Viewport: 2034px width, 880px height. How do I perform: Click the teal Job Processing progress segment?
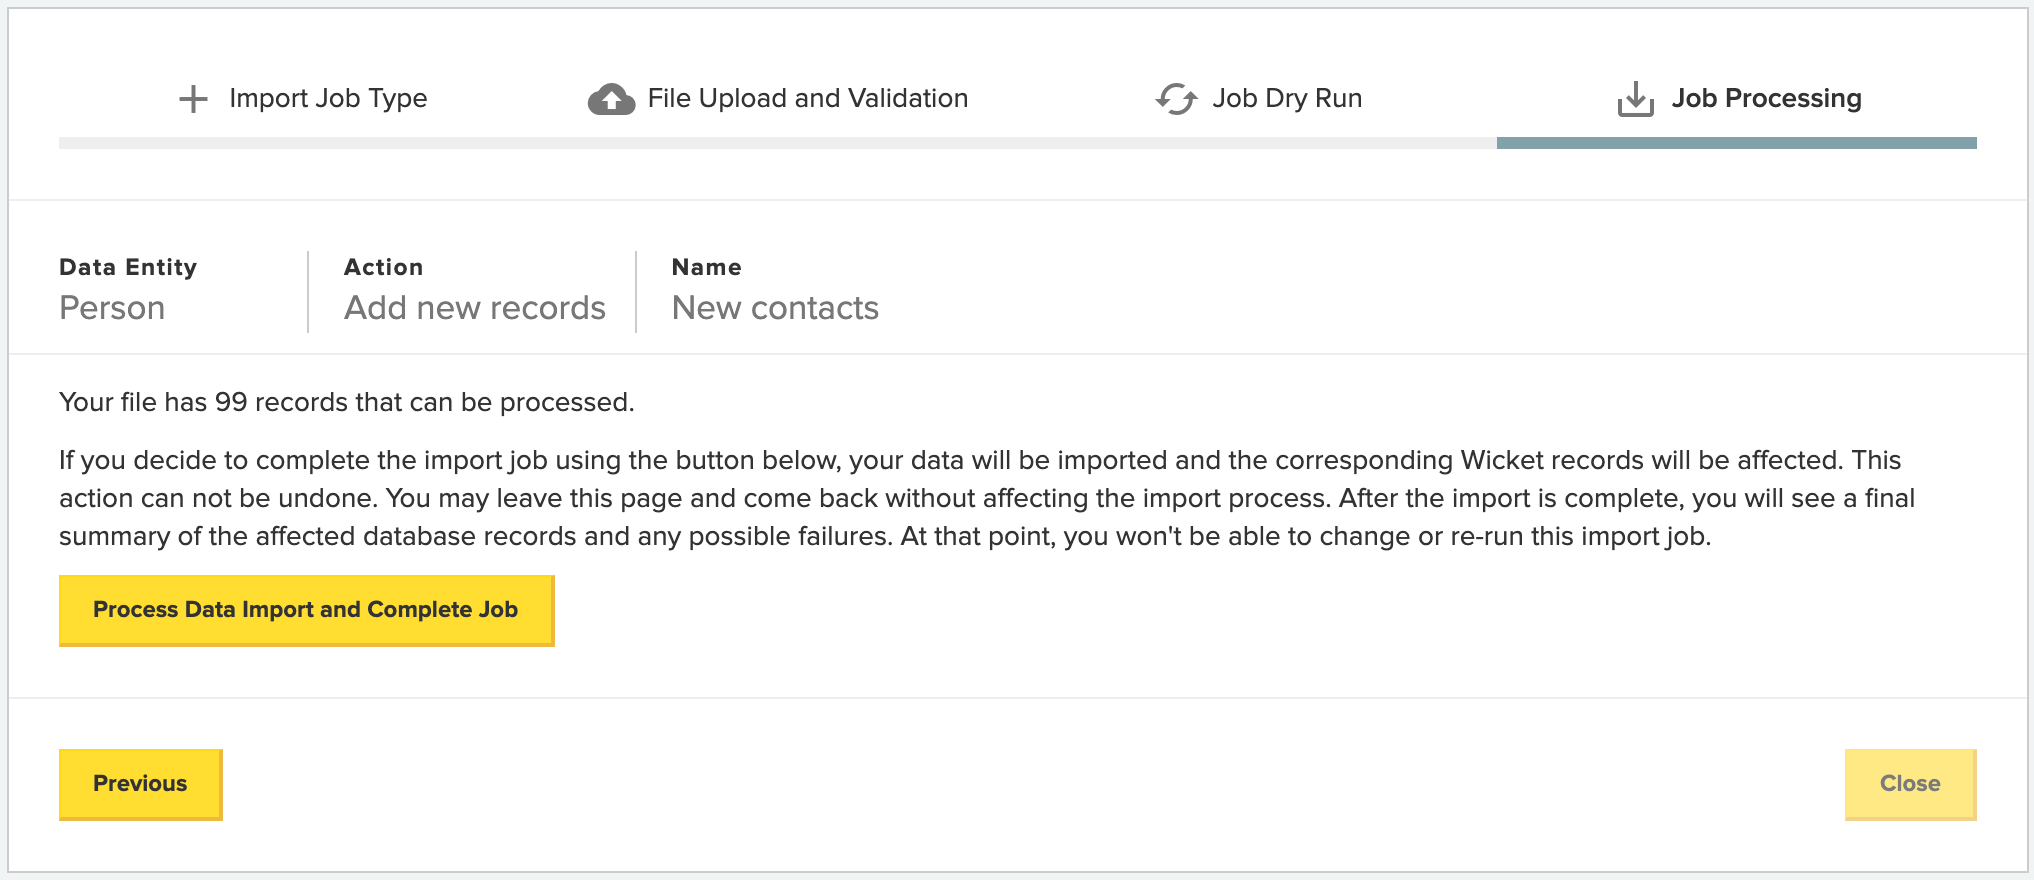point(1736,143)
